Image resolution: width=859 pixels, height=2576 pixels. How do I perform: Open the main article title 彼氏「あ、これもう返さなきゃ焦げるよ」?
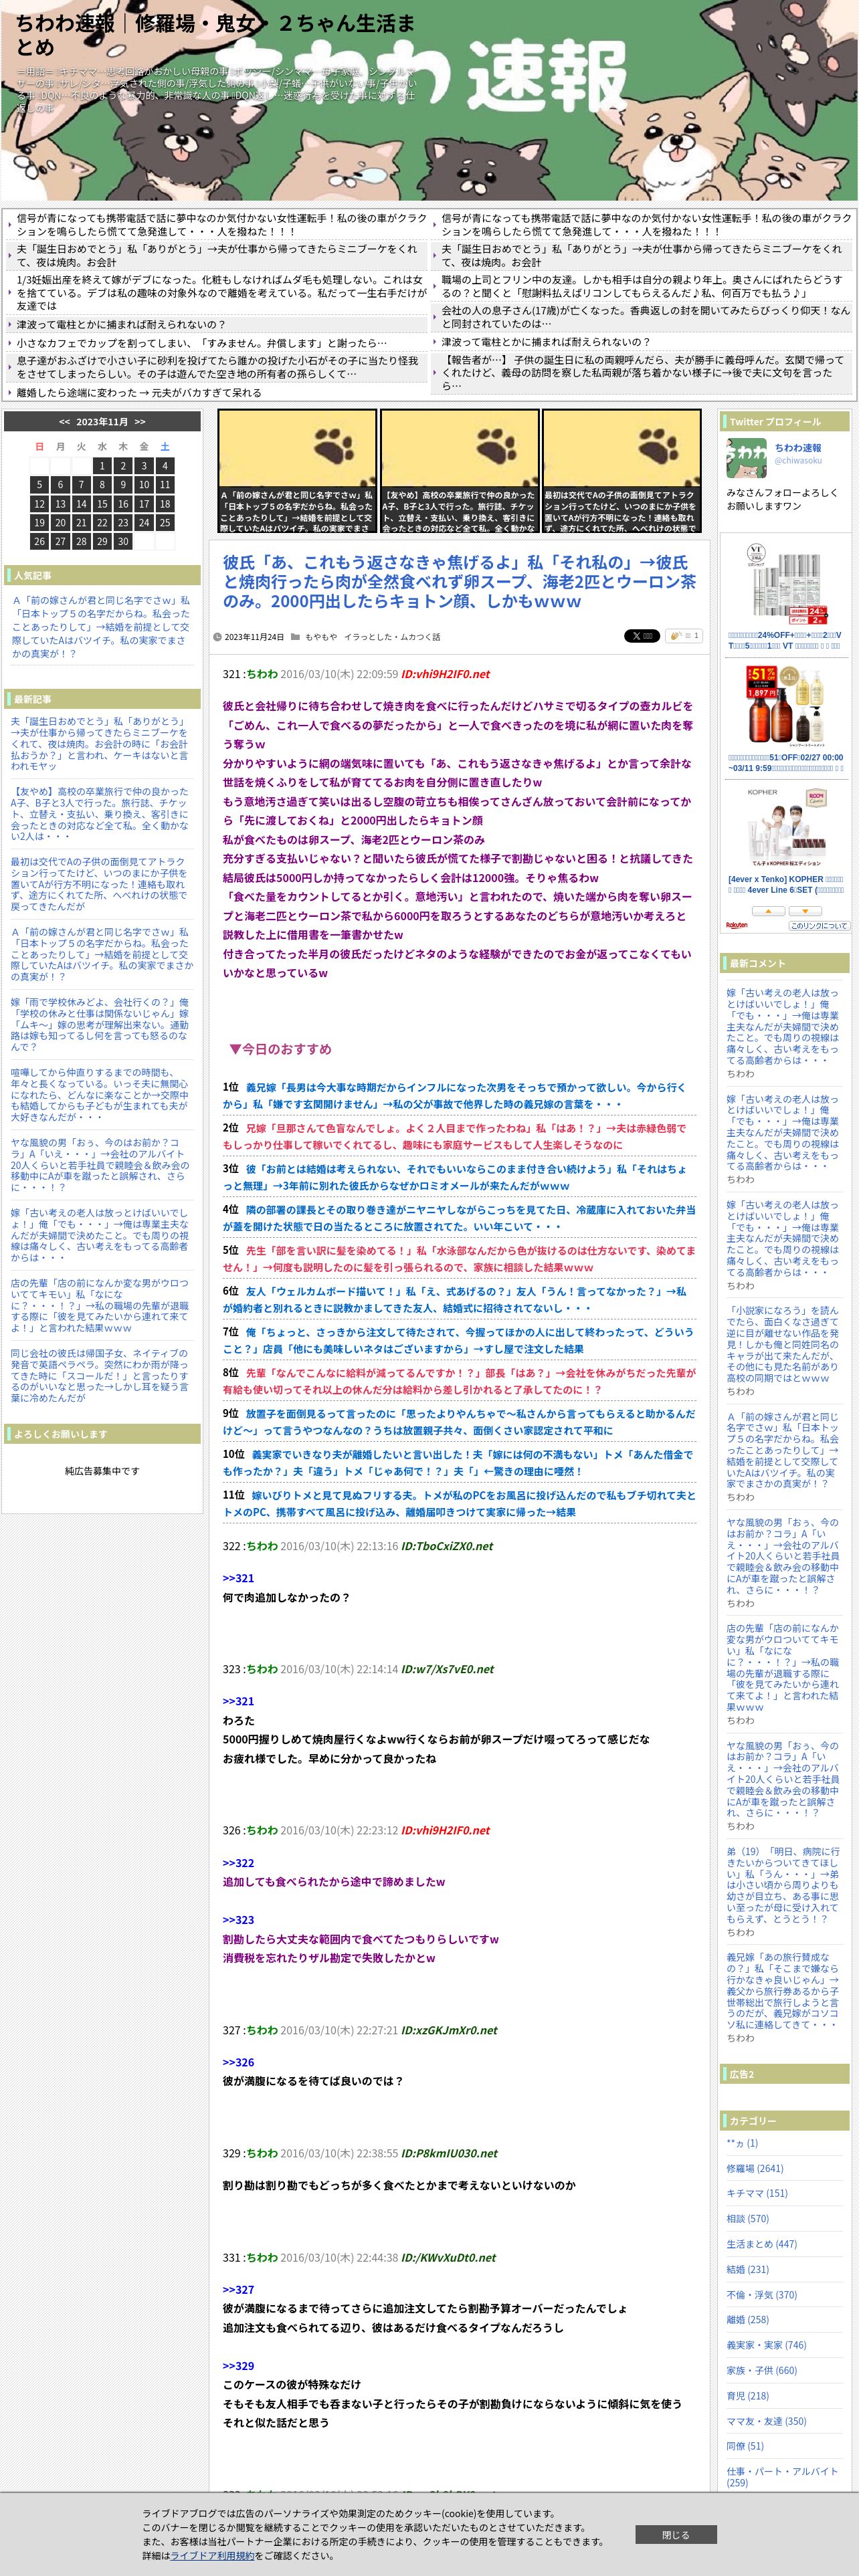[x=459, y=582]
